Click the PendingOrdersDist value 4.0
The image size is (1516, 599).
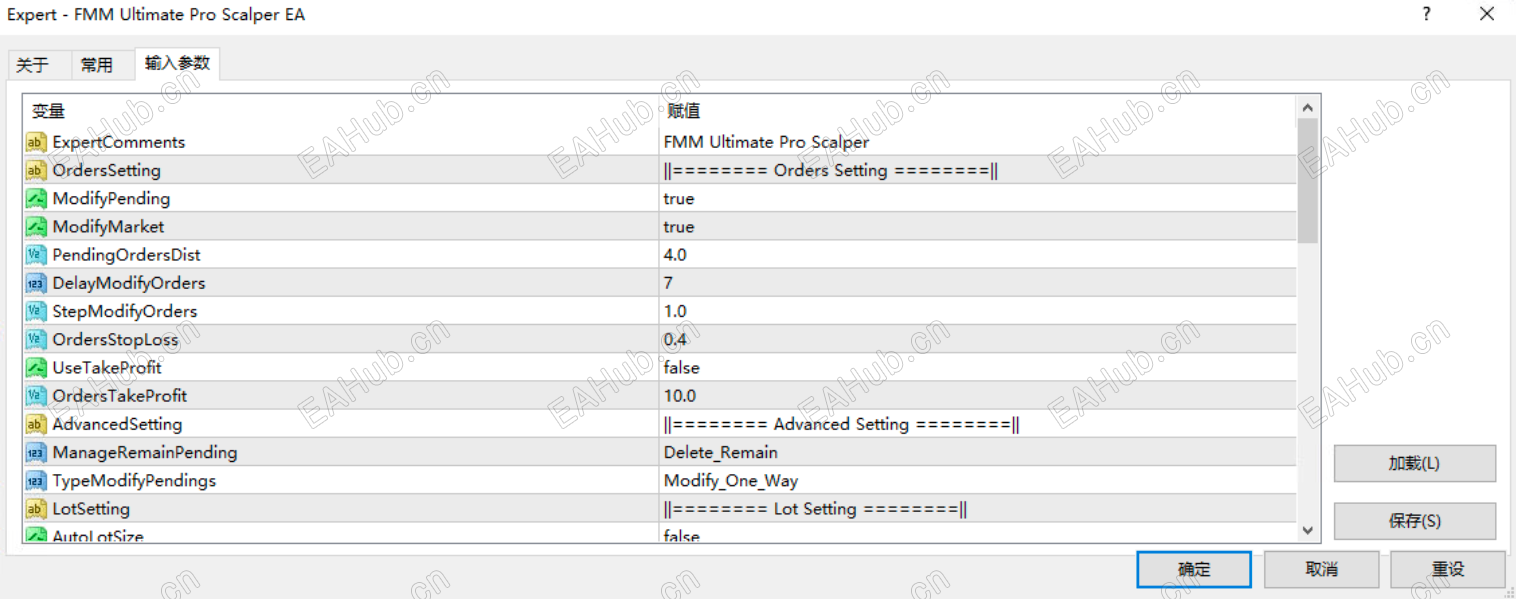(675, 255)
